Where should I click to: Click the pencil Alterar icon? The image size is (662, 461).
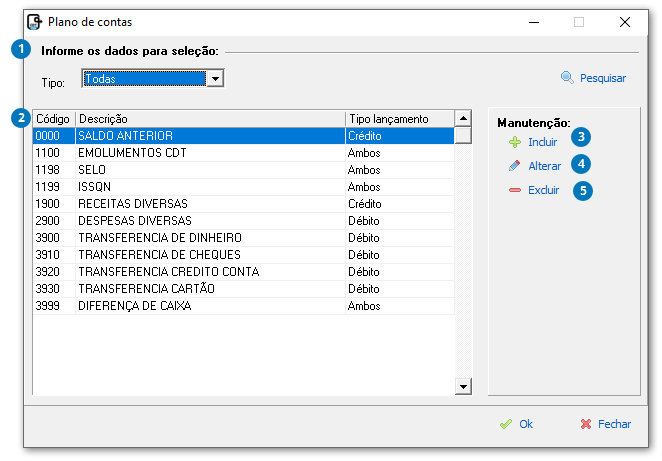coord(515,166)
